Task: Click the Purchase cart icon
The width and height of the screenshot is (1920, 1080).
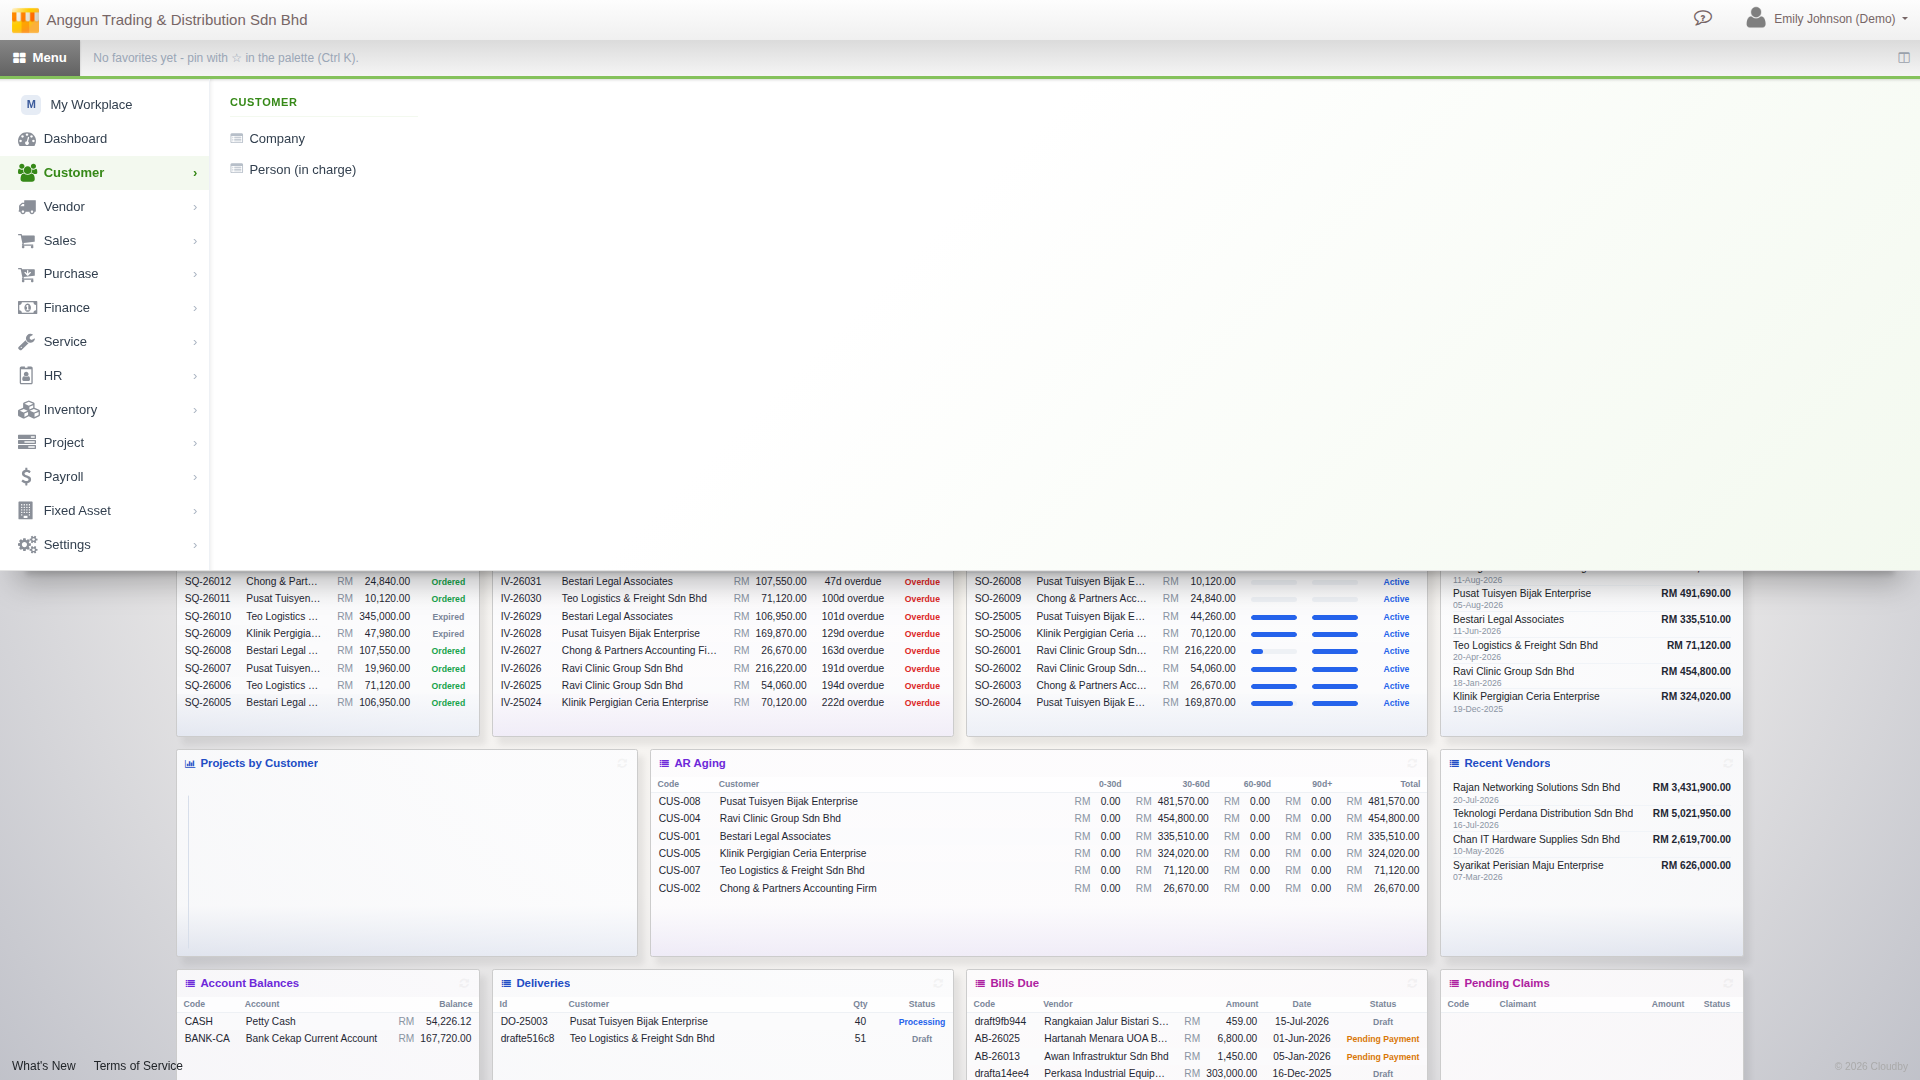Action: point(27,274)
